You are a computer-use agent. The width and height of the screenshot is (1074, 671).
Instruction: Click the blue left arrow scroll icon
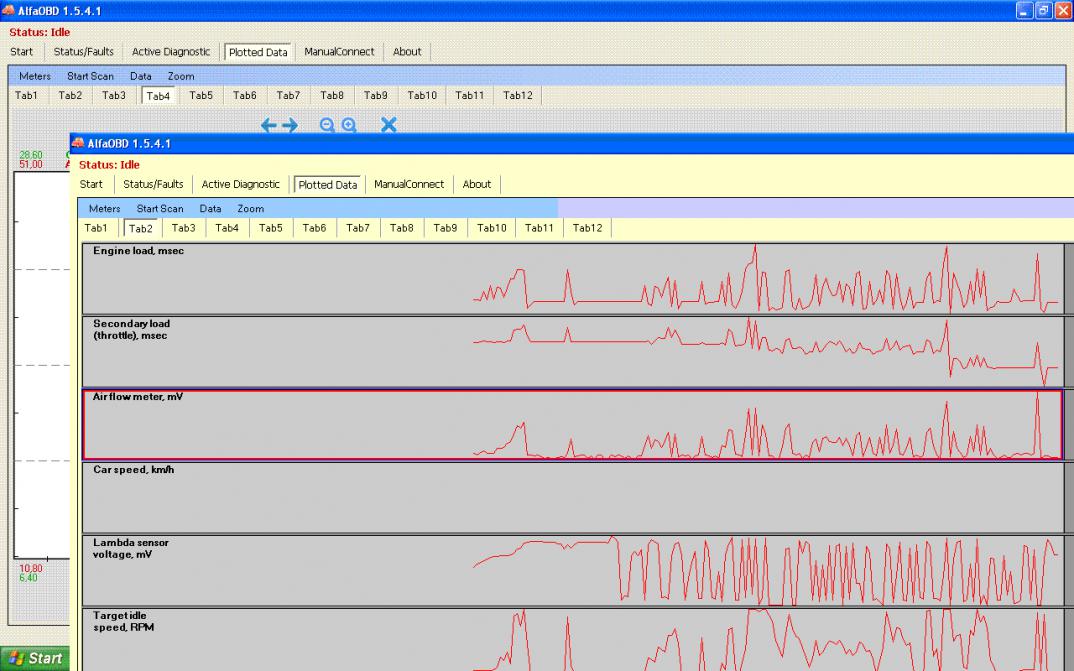(268, 125)
